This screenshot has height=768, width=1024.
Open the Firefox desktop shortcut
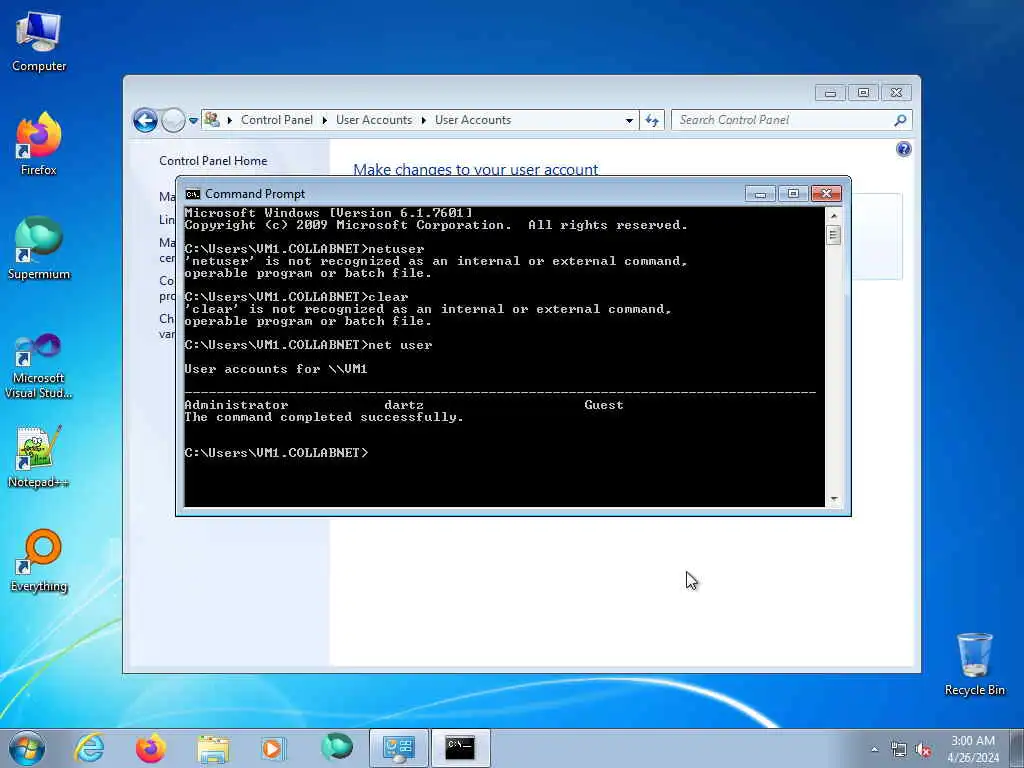[x=39, y=144]
